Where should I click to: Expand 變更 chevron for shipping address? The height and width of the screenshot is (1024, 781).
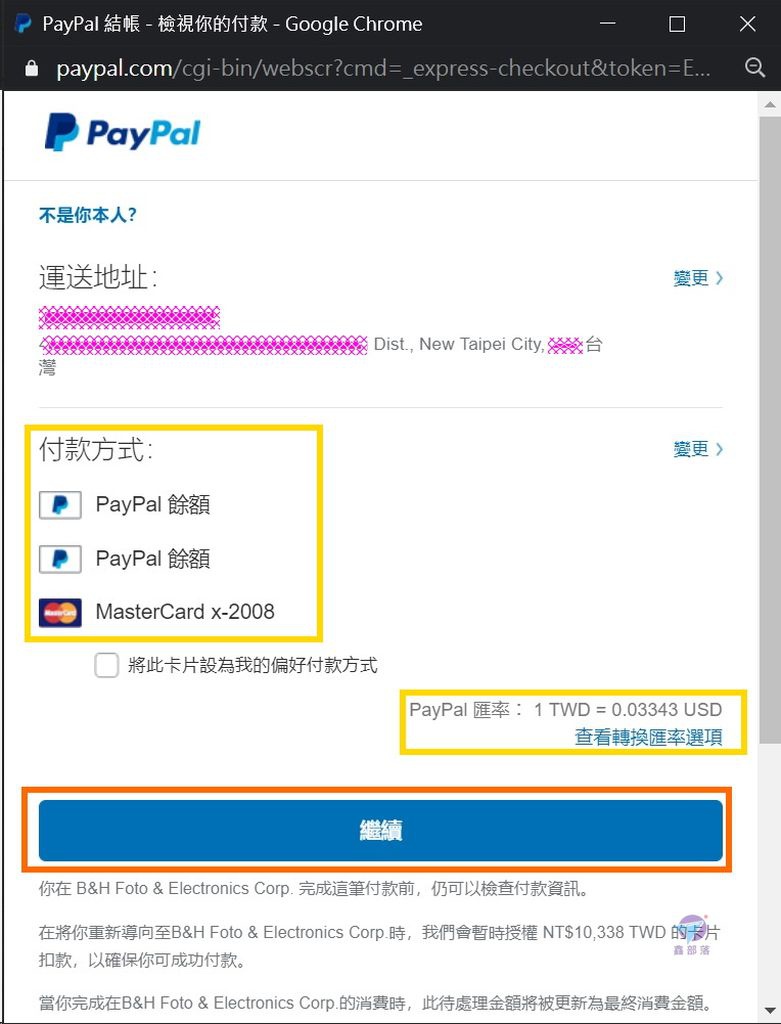pyautogui.click(x=719, y=278)
